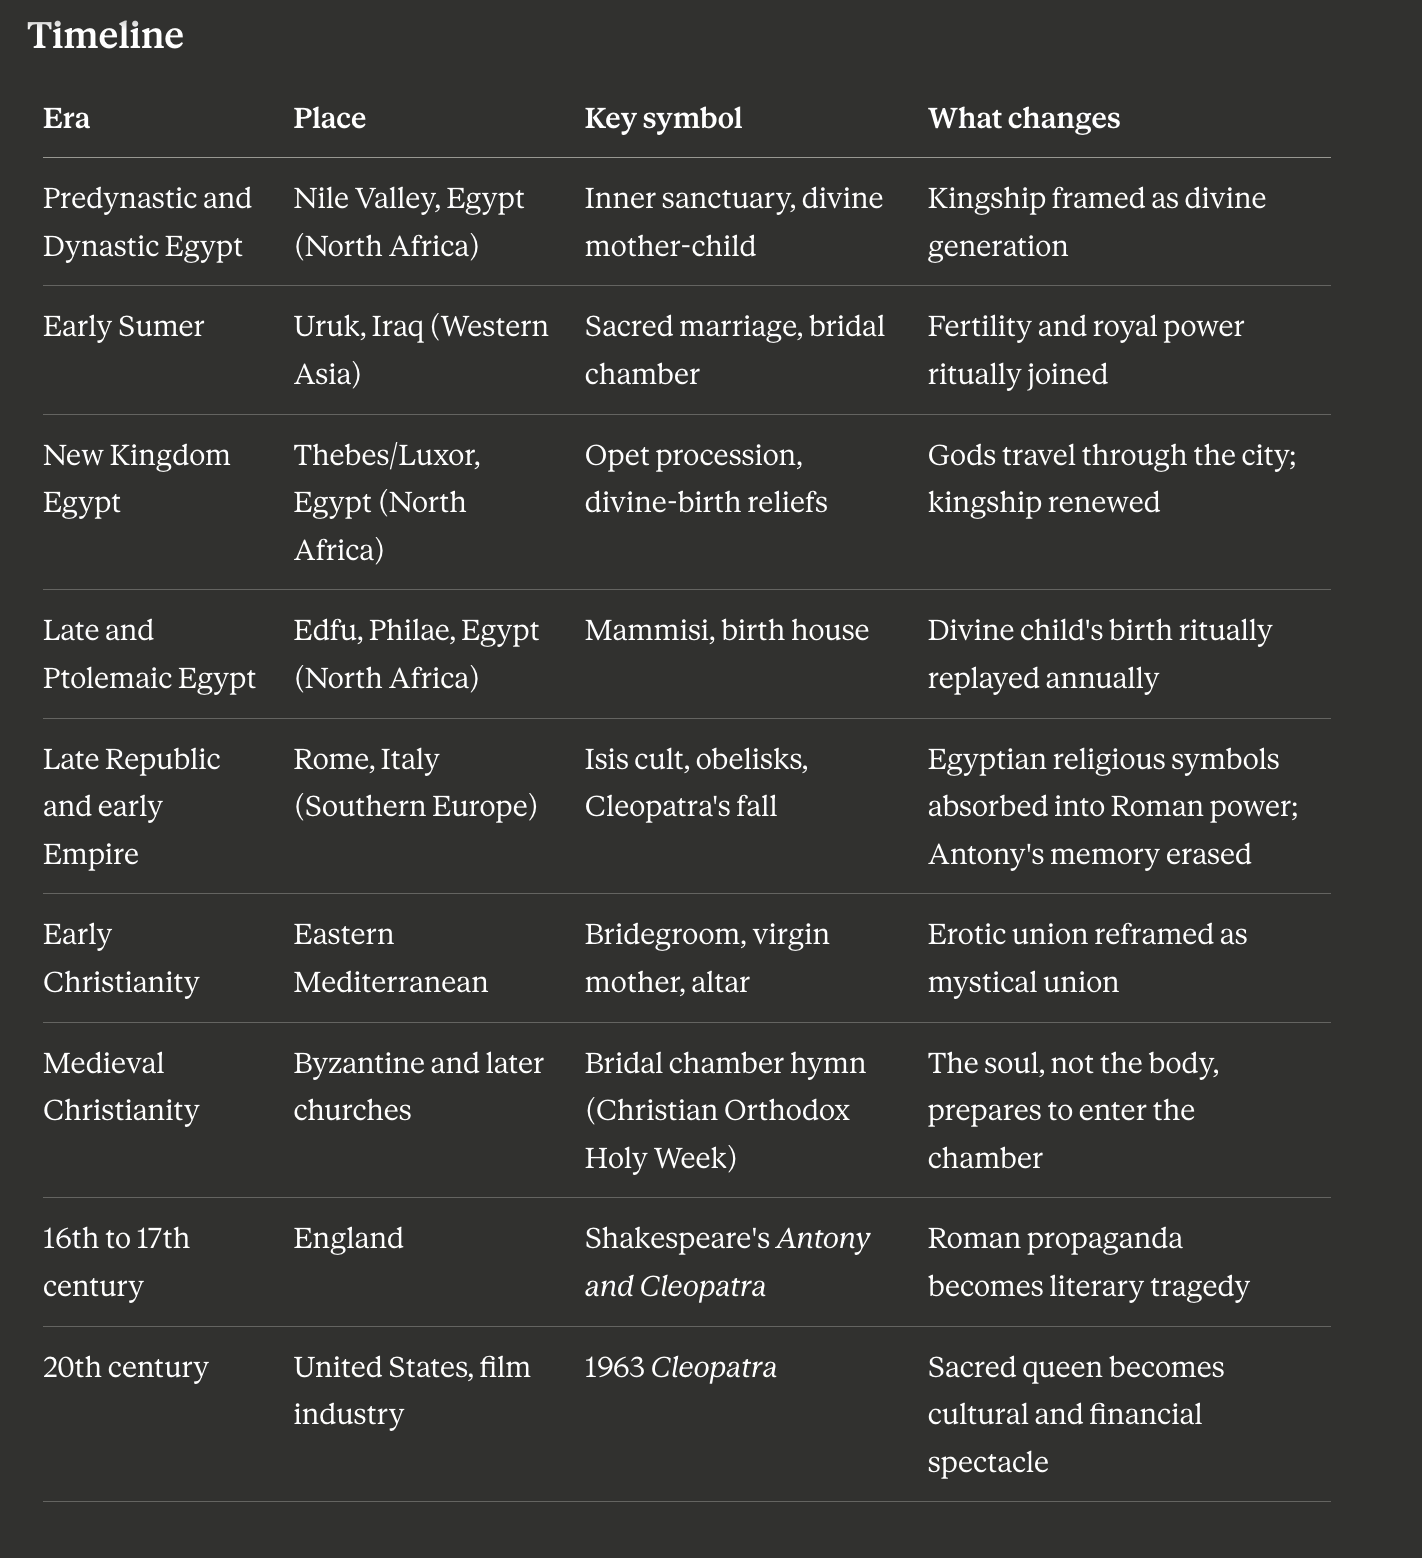Image resolution: width=1422 pixels, height=1558 pixels.
Task: Click the Opet procession symbol cell
Action: click(706, 478)
